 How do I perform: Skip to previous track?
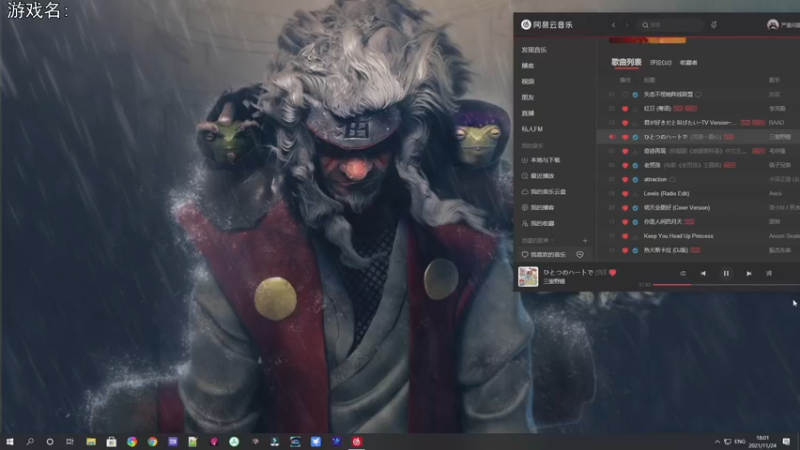703,273
